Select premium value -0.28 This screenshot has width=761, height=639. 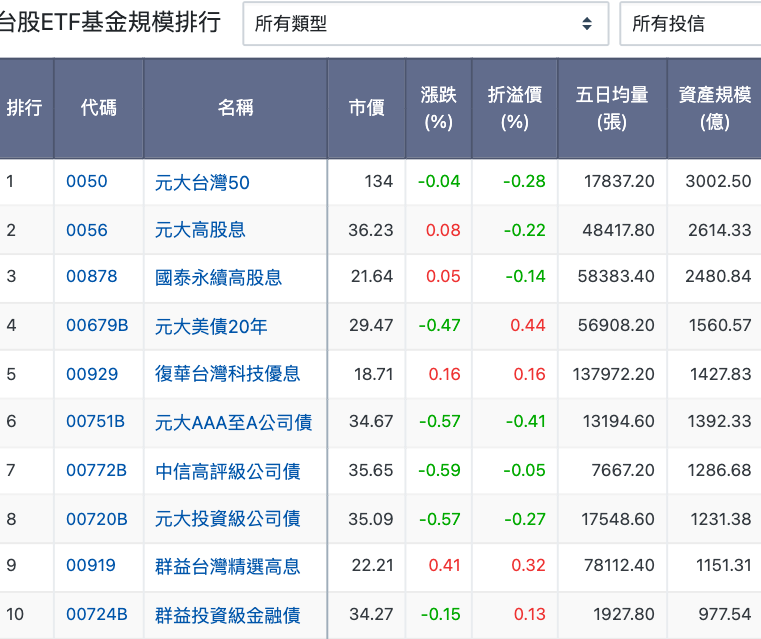pyautogui.click(x=524, y=181)
